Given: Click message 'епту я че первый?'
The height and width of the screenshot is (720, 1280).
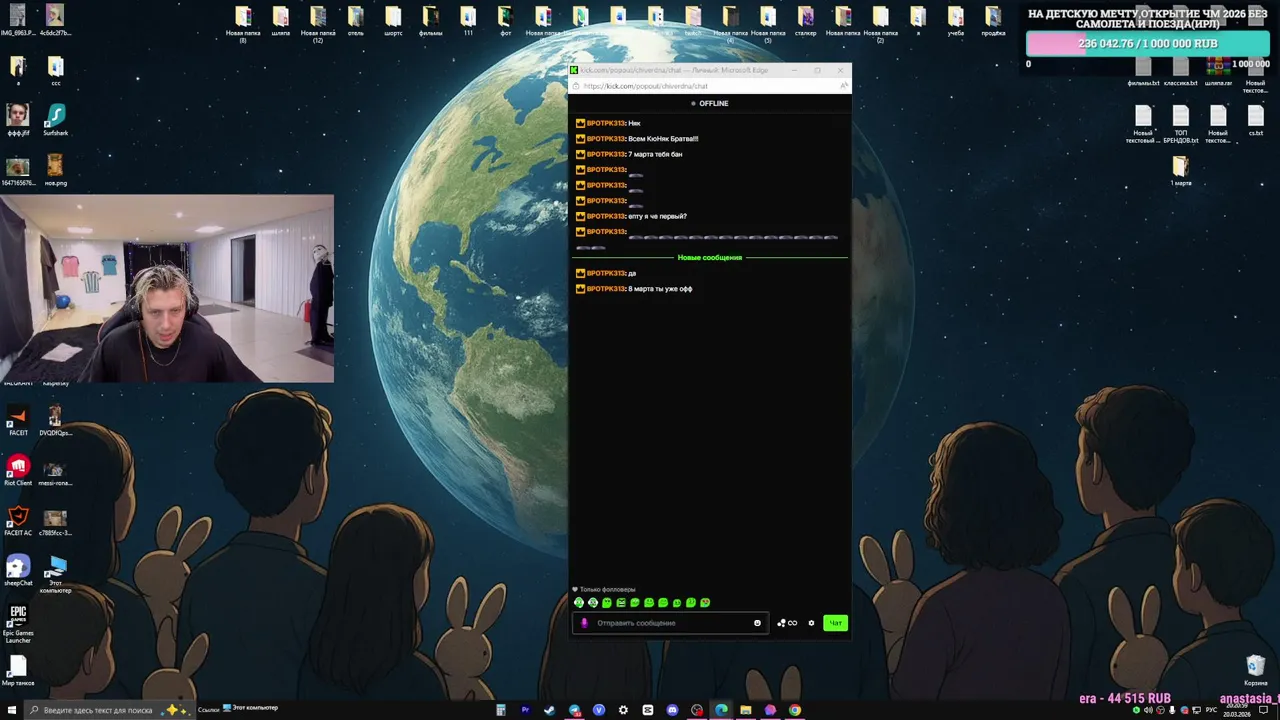Looking at the screenshot, I should [657, 216].
